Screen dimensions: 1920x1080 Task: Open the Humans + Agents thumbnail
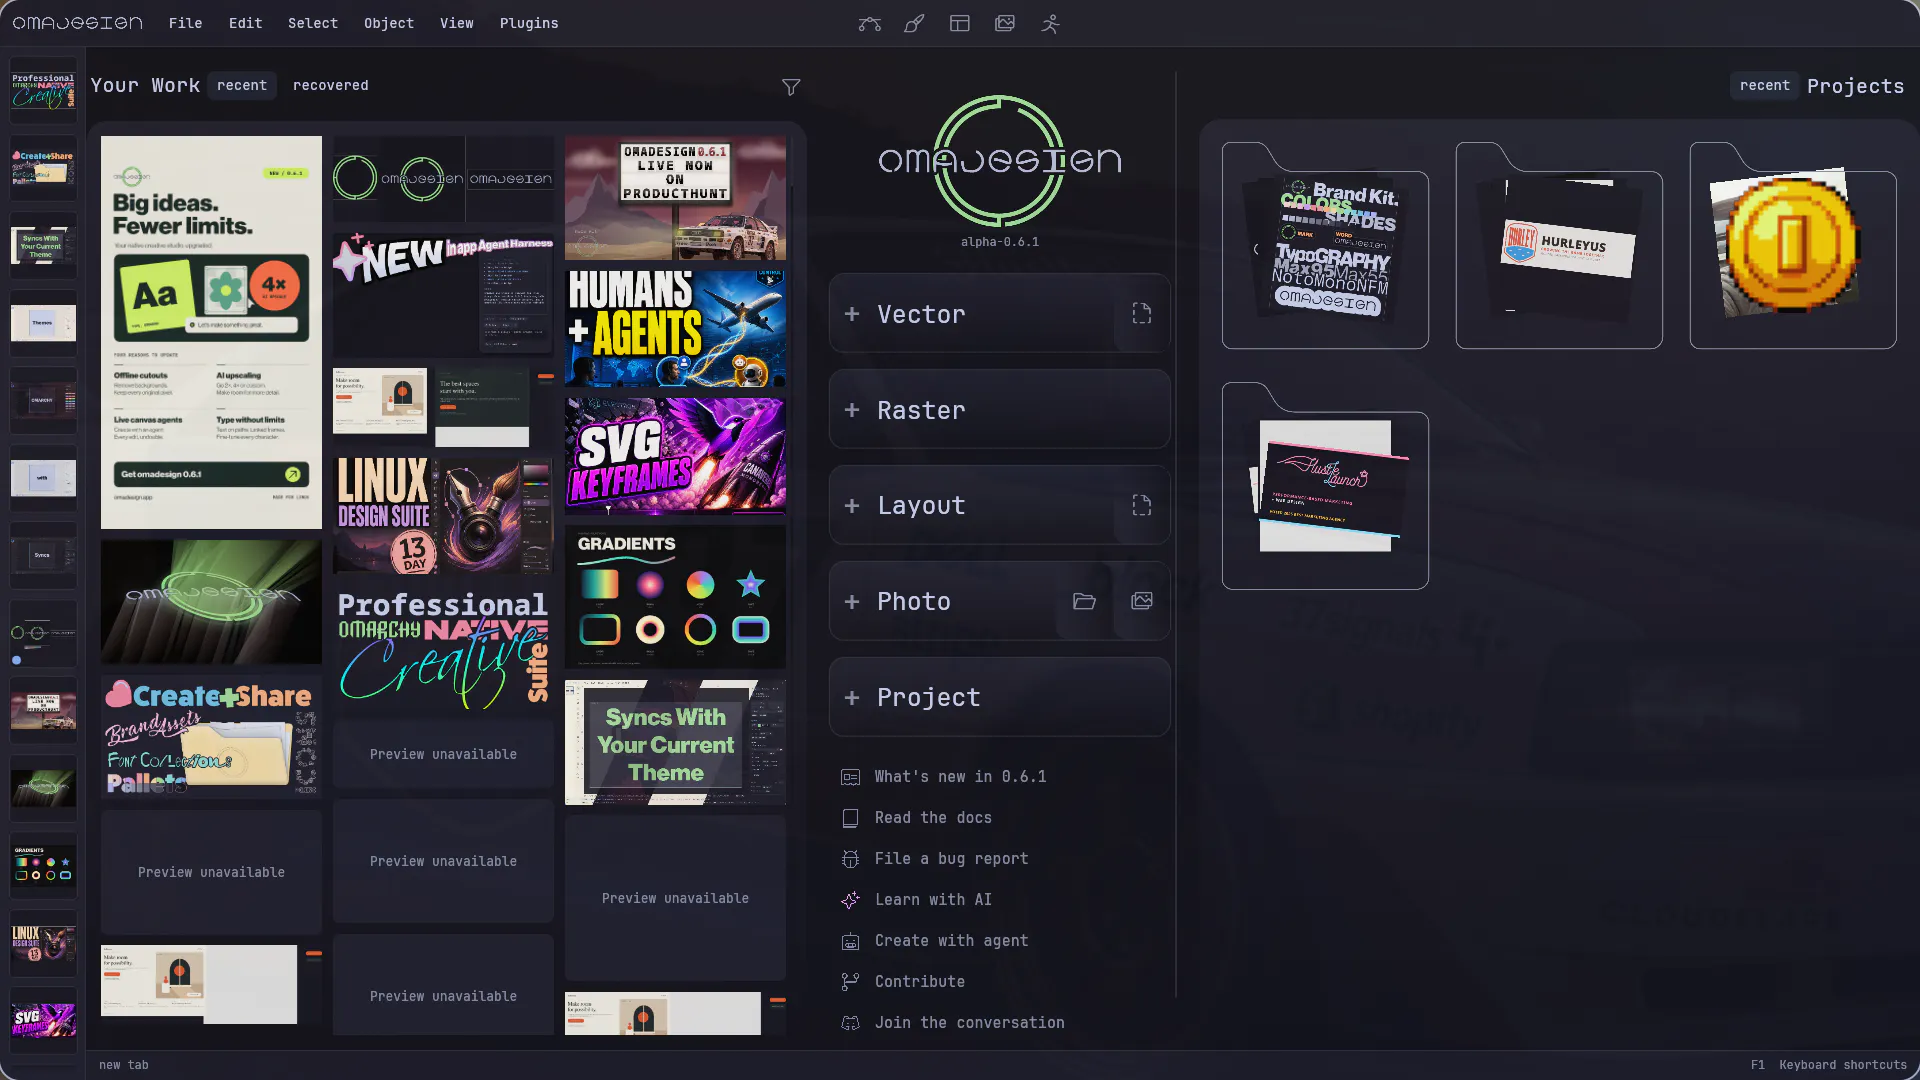pos(675,328)
